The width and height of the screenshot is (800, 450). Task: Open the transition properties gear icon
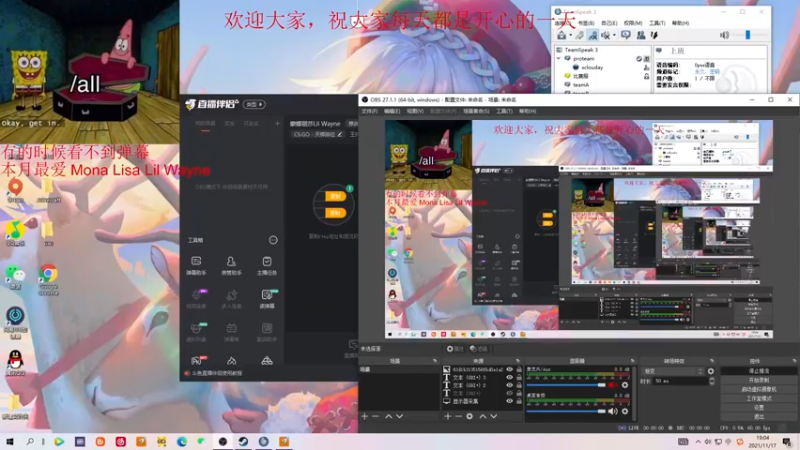click(x=711, y=371)
